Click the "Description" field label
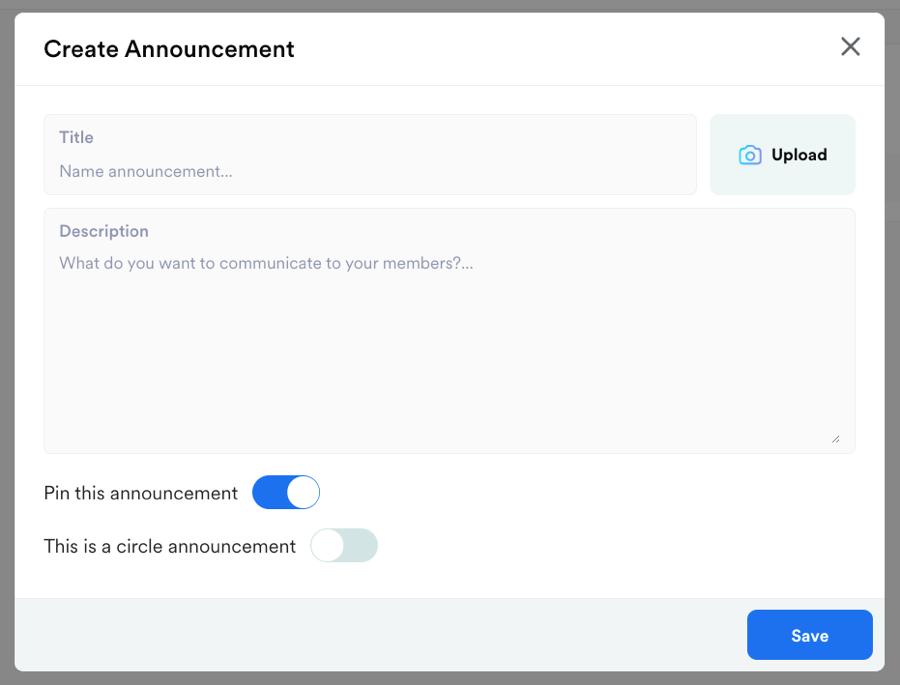The width and height of the screenshot is (900, 685). [x=104, y=231]
